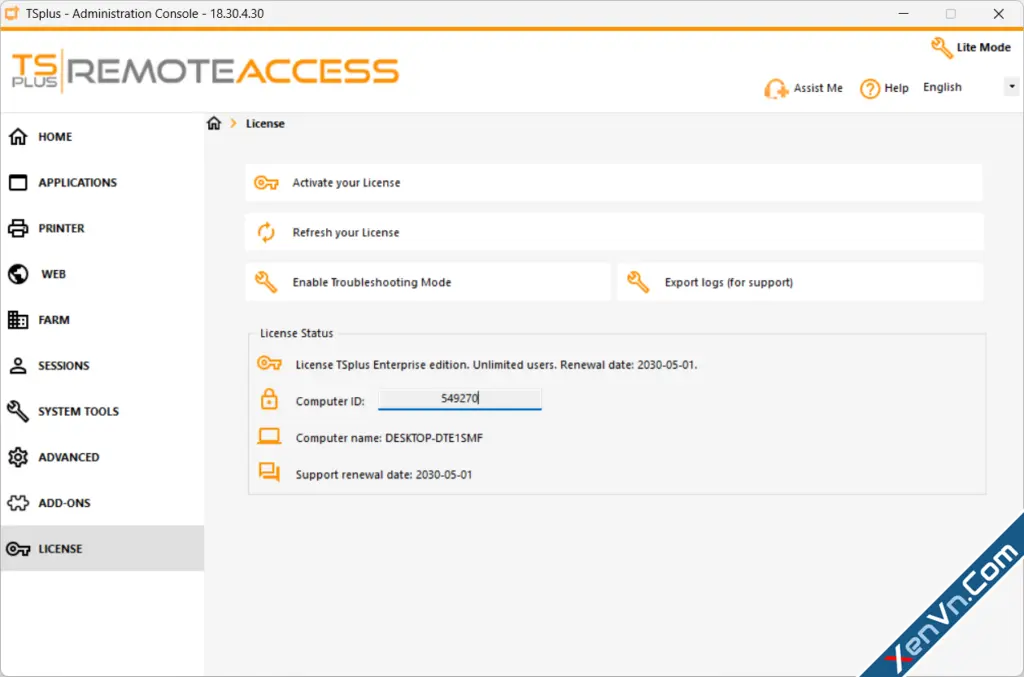Click the key icon in License Status
1024x677 pixels.
pyautogui.click(x=269, y=363)
